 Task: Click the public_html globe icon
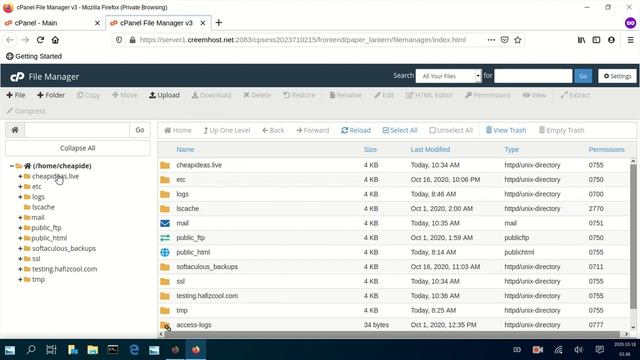165,252
